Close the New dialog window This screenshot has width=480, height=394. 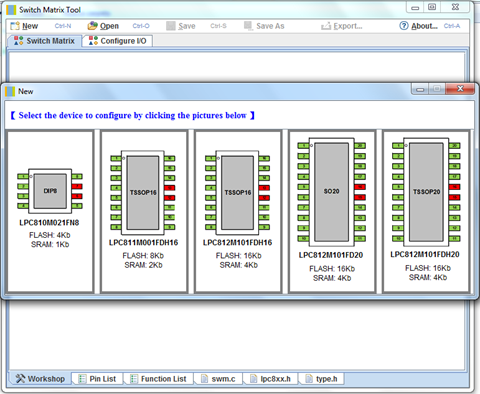click(460, 89)
